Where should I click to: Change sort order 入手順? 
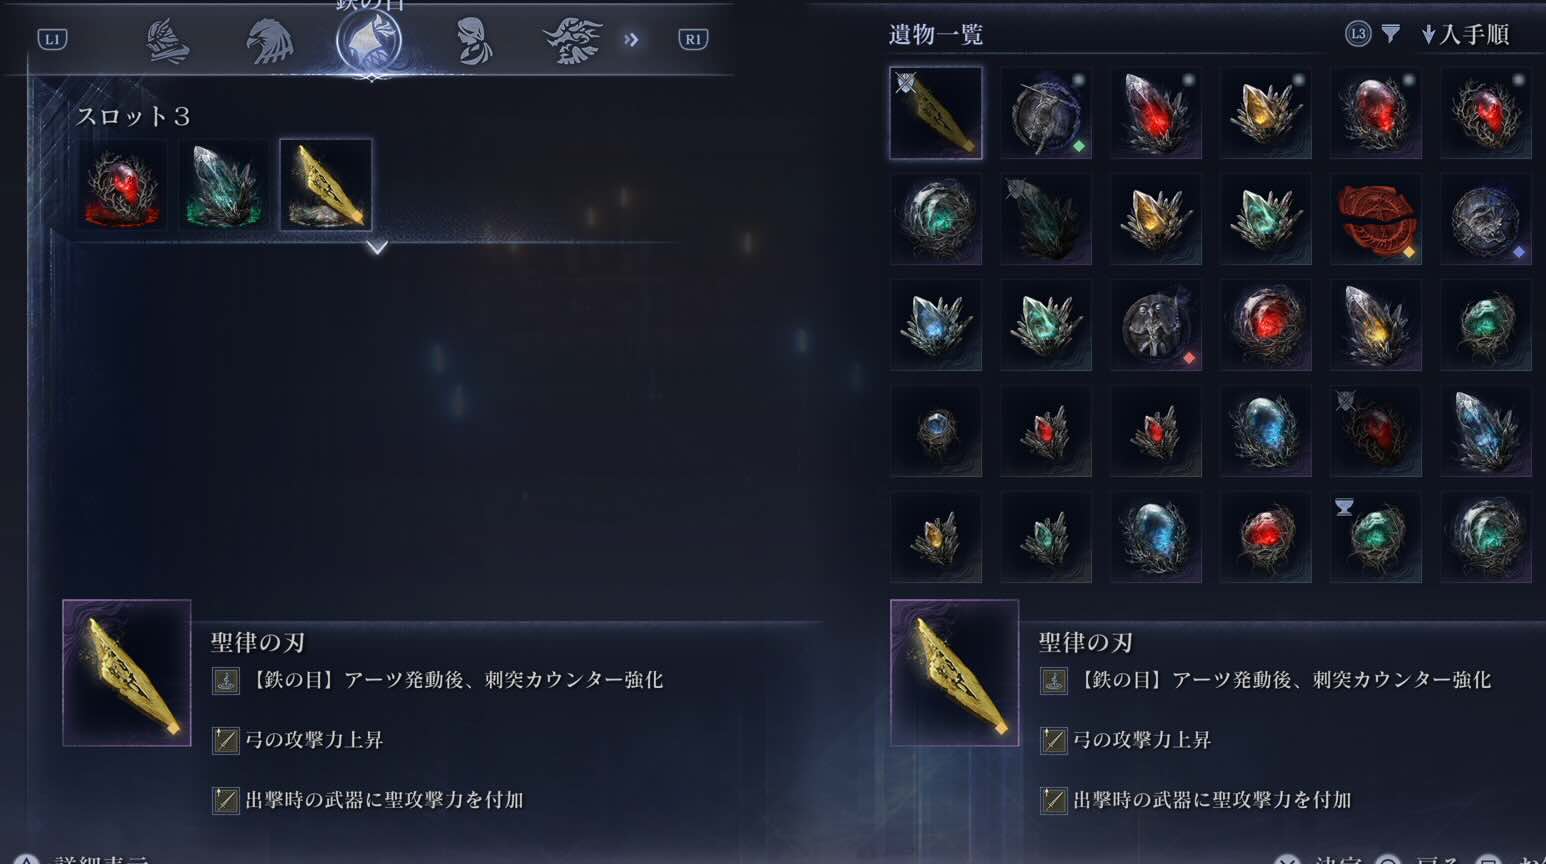[1466, 35]
